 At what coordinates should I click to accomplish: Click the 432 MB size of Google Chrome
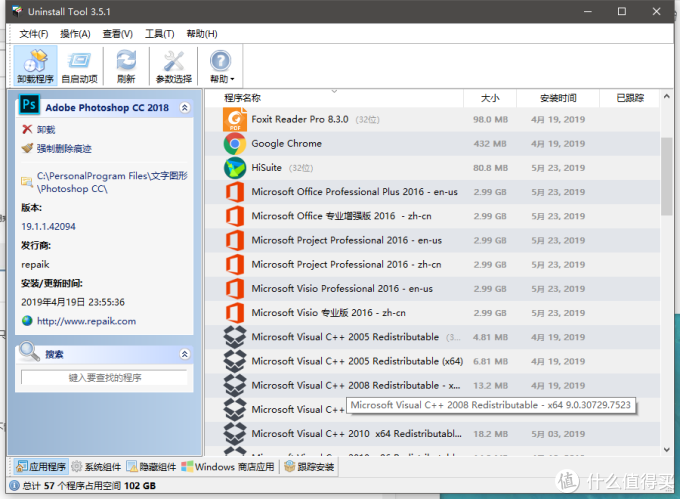[x=490, y=144]
